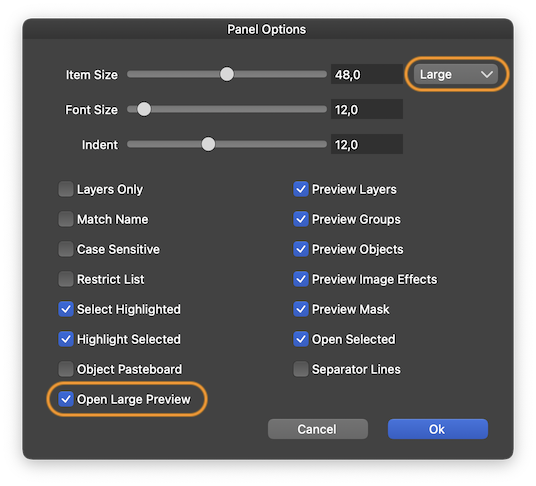
Task: Turn off Preview Objects checkbox
Action: 301,249
